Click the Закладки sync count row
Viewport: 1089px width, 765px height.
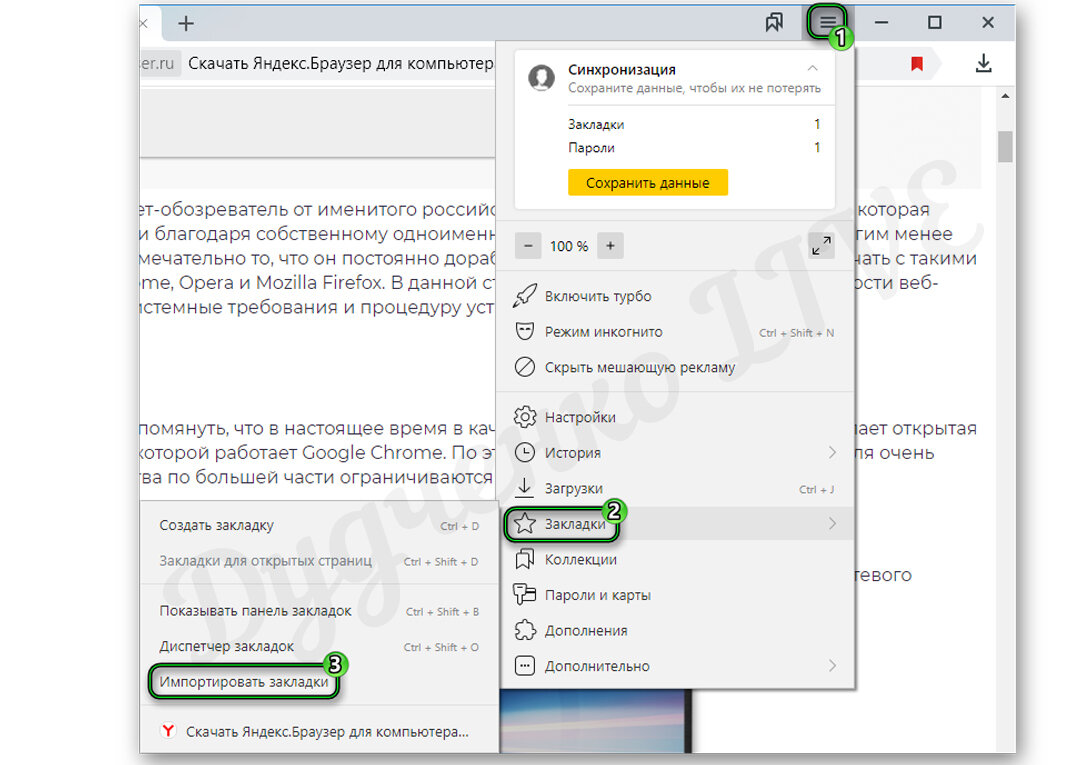694,124
